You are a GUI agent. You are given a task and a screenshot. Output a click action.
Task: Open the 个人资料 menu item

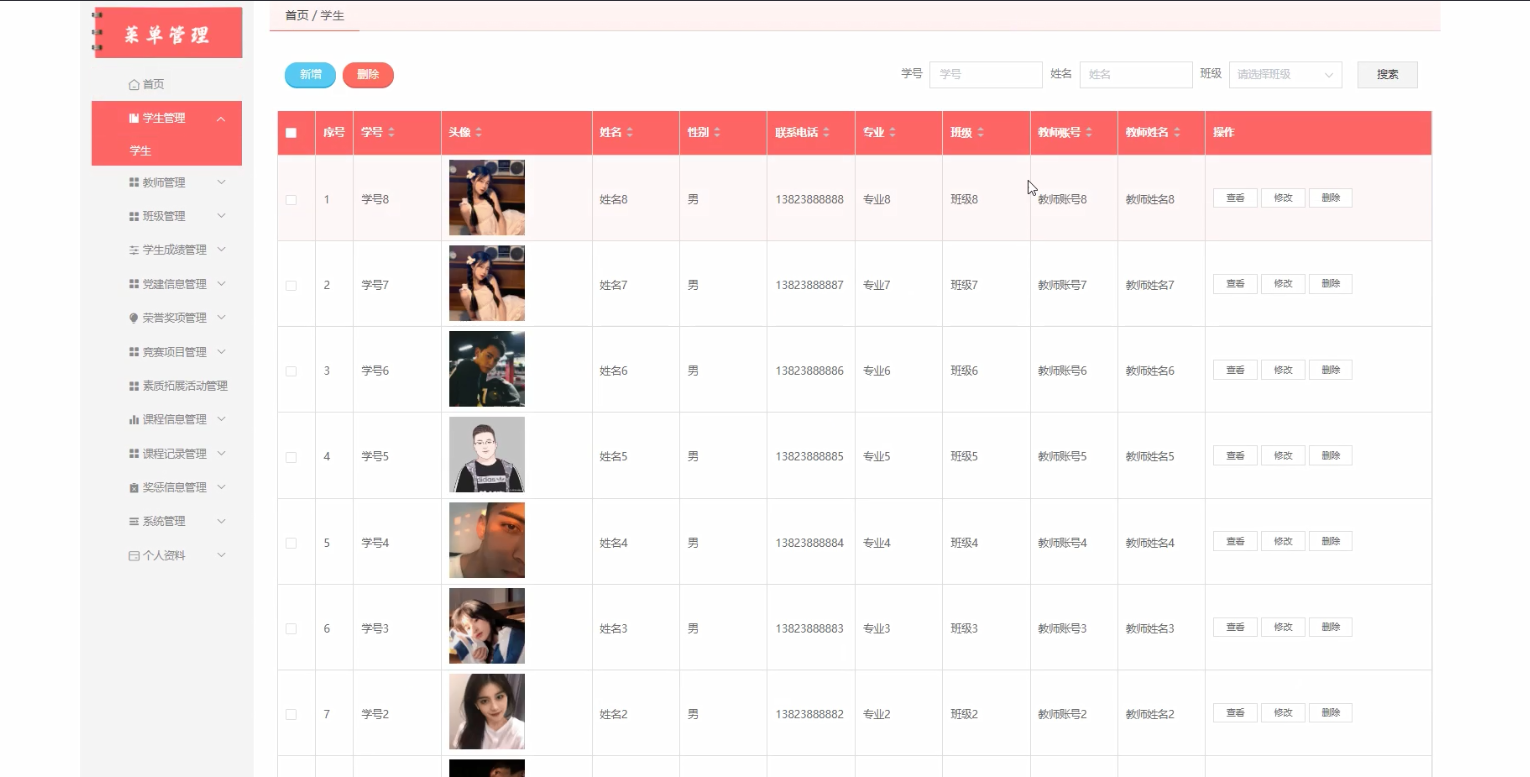[166, 555]
